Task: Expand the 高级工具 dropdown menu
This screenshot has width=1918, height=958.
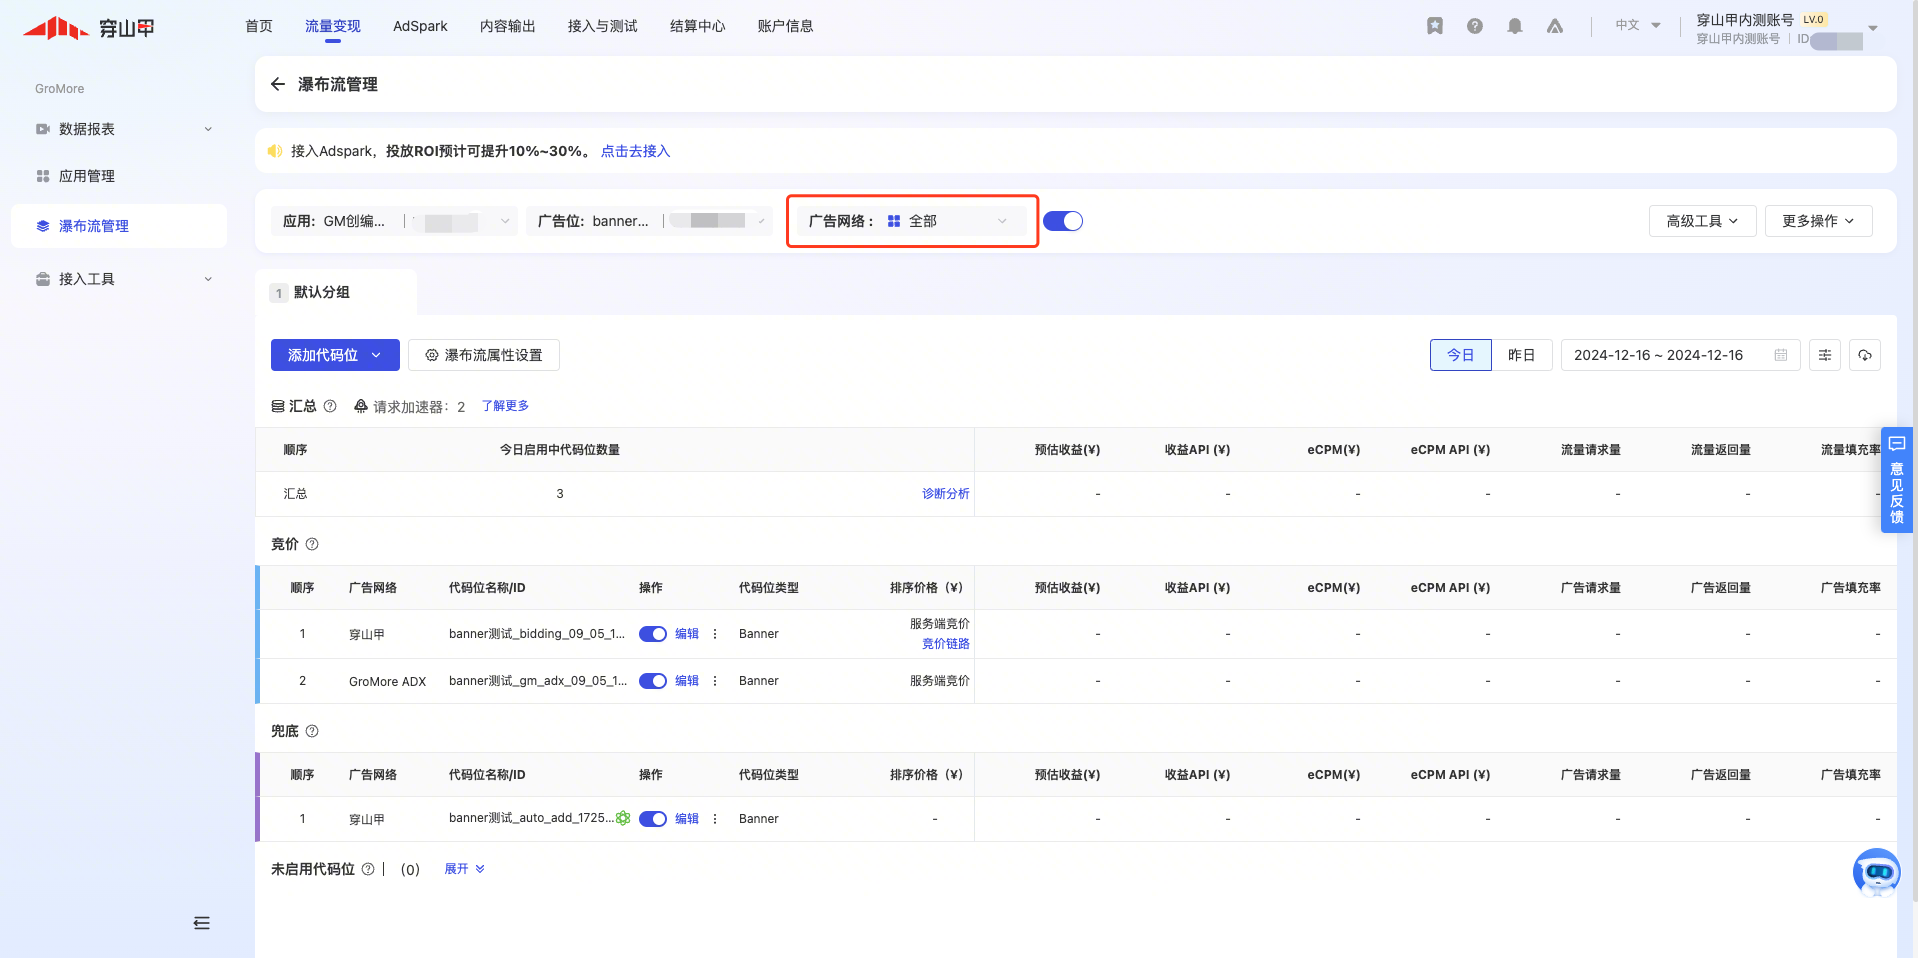Action: click(x=1701, y=221)
